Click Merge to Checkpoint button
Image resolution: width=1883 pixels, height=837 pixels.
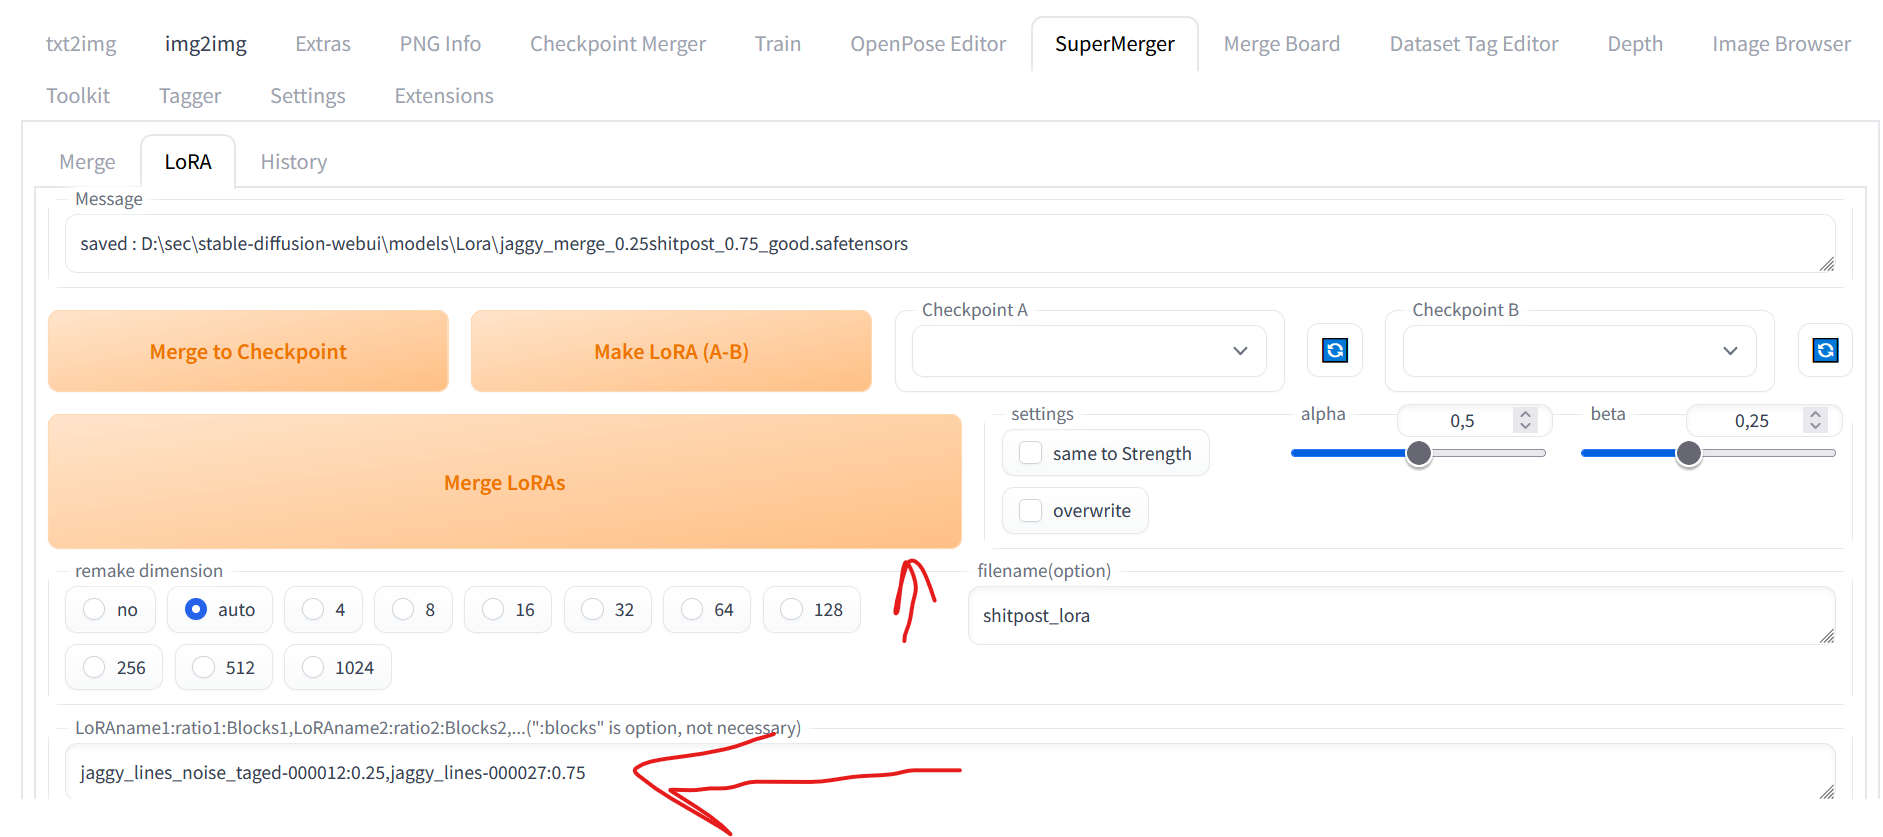click(248, 351)
